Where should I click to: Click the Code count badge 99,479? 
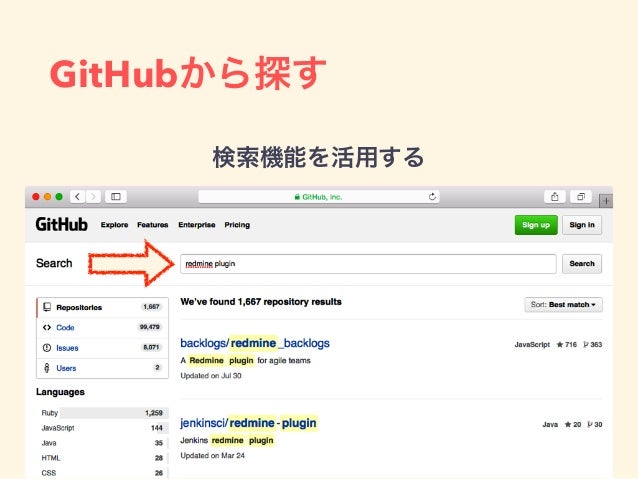tap(150, 327)
